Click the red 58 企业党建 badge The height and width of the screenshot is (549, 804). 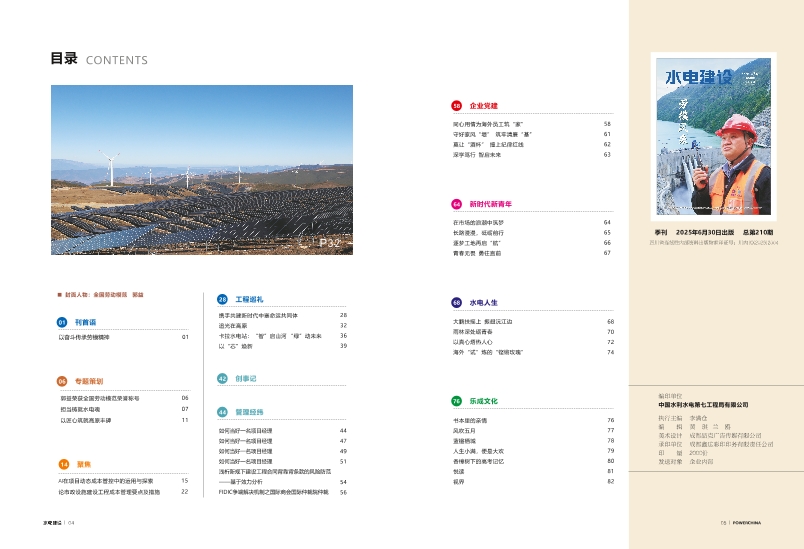[x=457, y=105]
